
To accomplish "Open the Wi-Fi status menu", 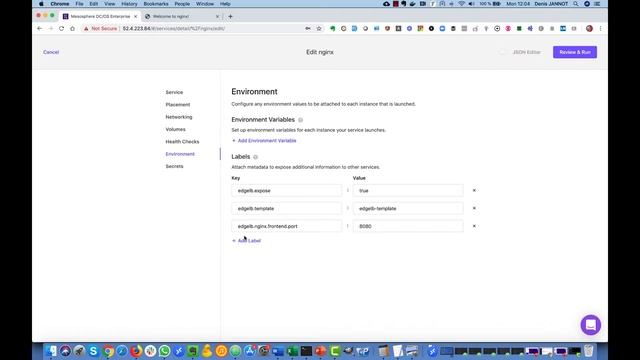I will (x=461, y=4).
